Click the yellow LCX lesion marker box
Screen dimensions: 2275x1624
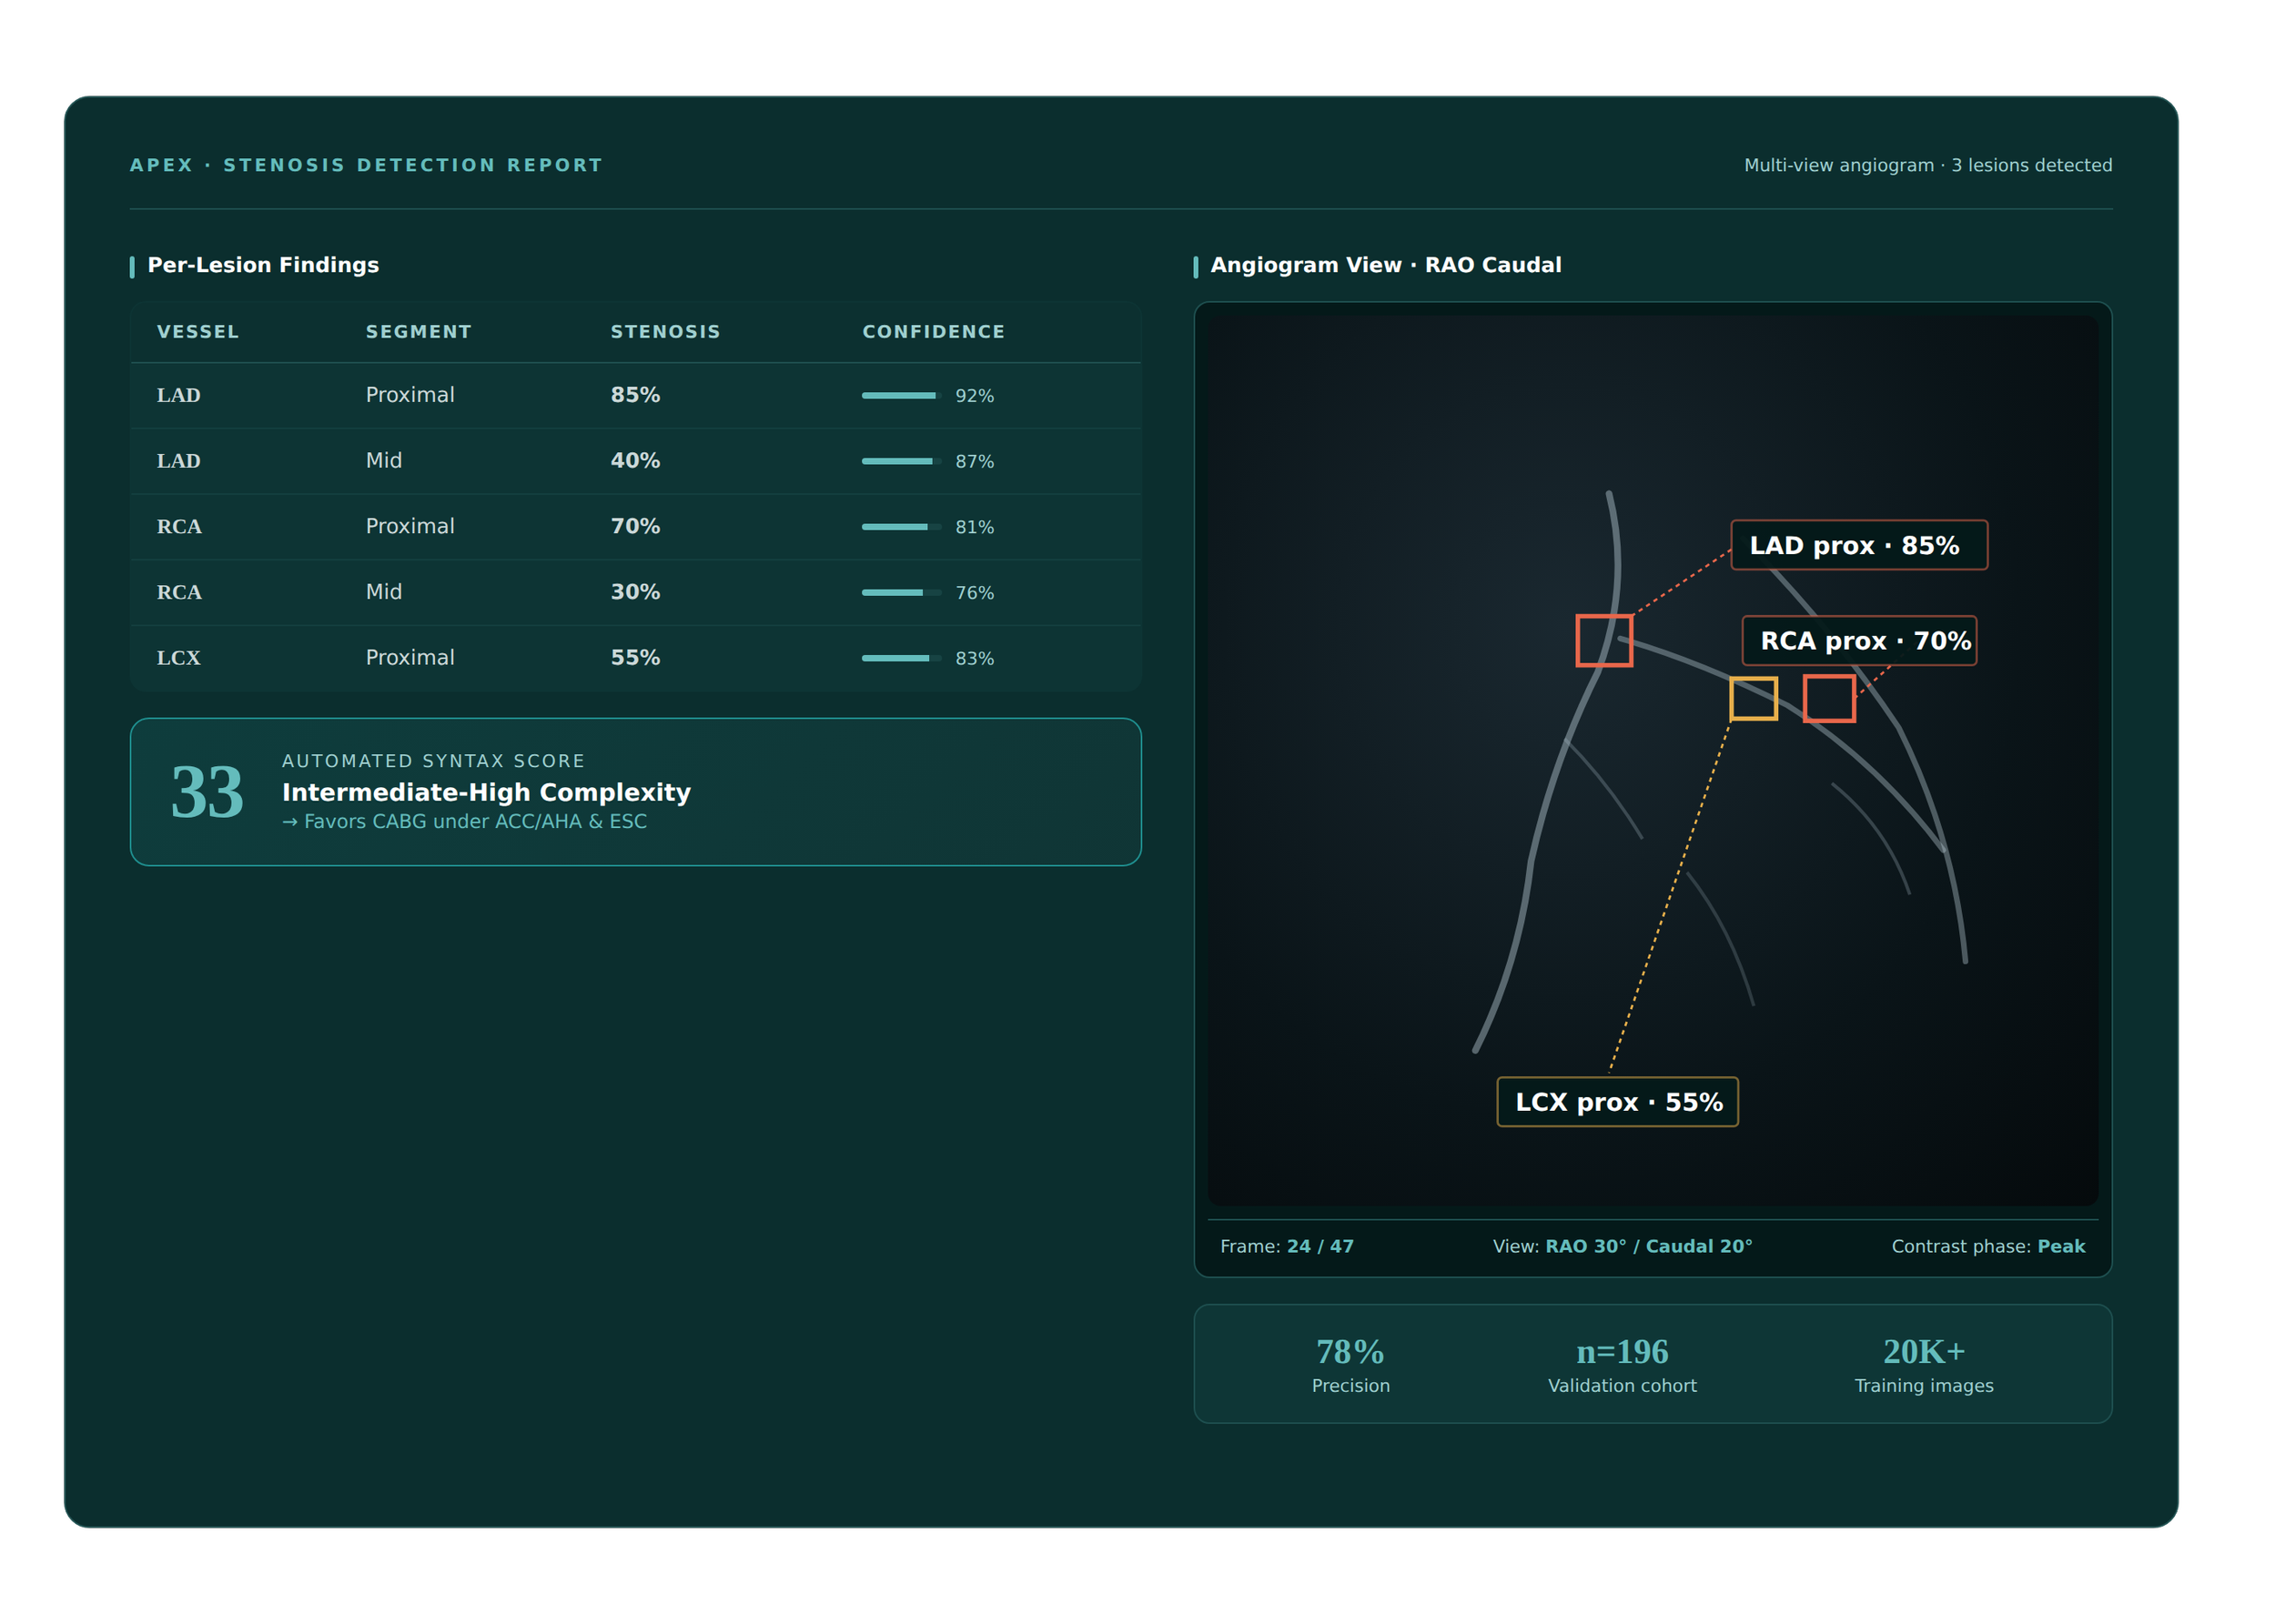click(1753, 698)
